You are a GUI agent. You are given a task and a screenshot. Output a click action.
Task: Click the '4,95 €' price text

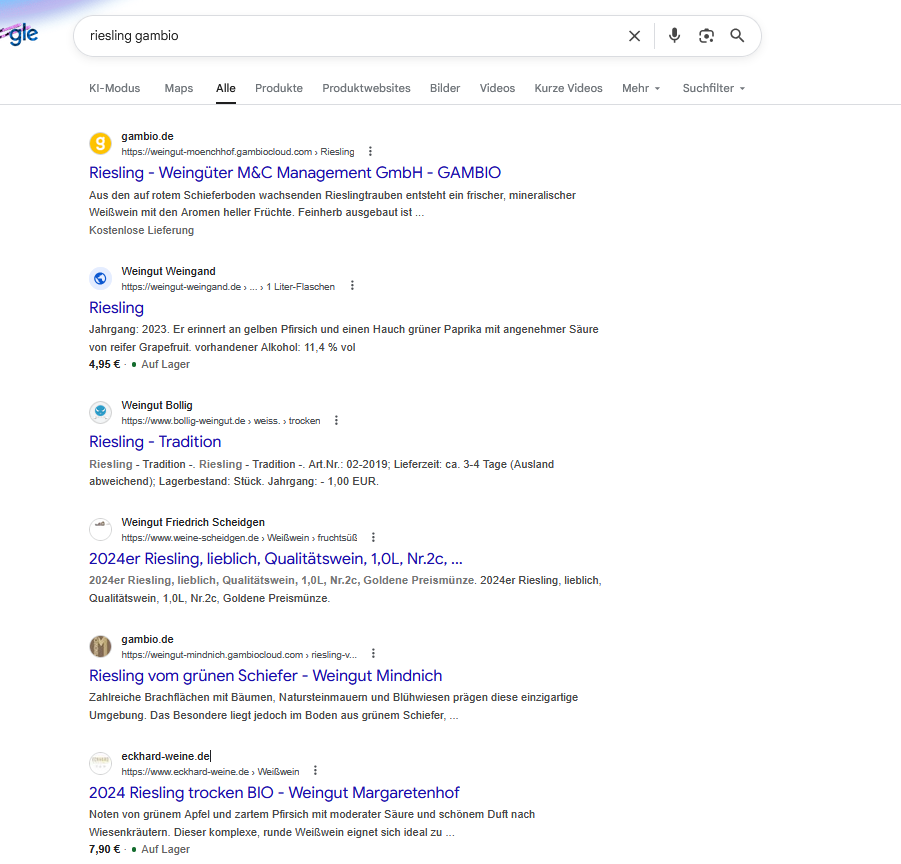coord(105,364)
